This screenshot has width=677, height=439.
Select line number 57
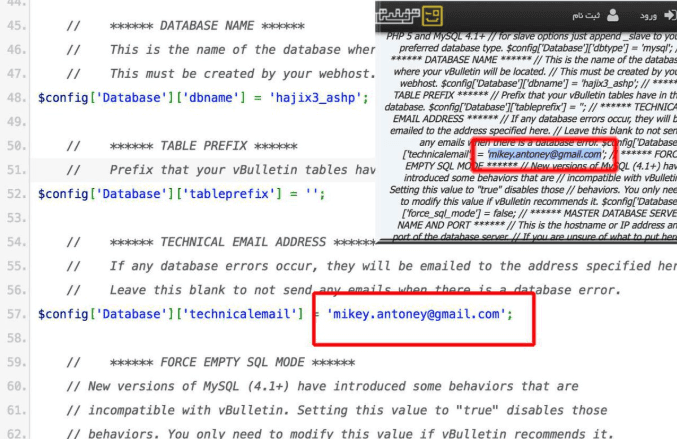(15, 314)
